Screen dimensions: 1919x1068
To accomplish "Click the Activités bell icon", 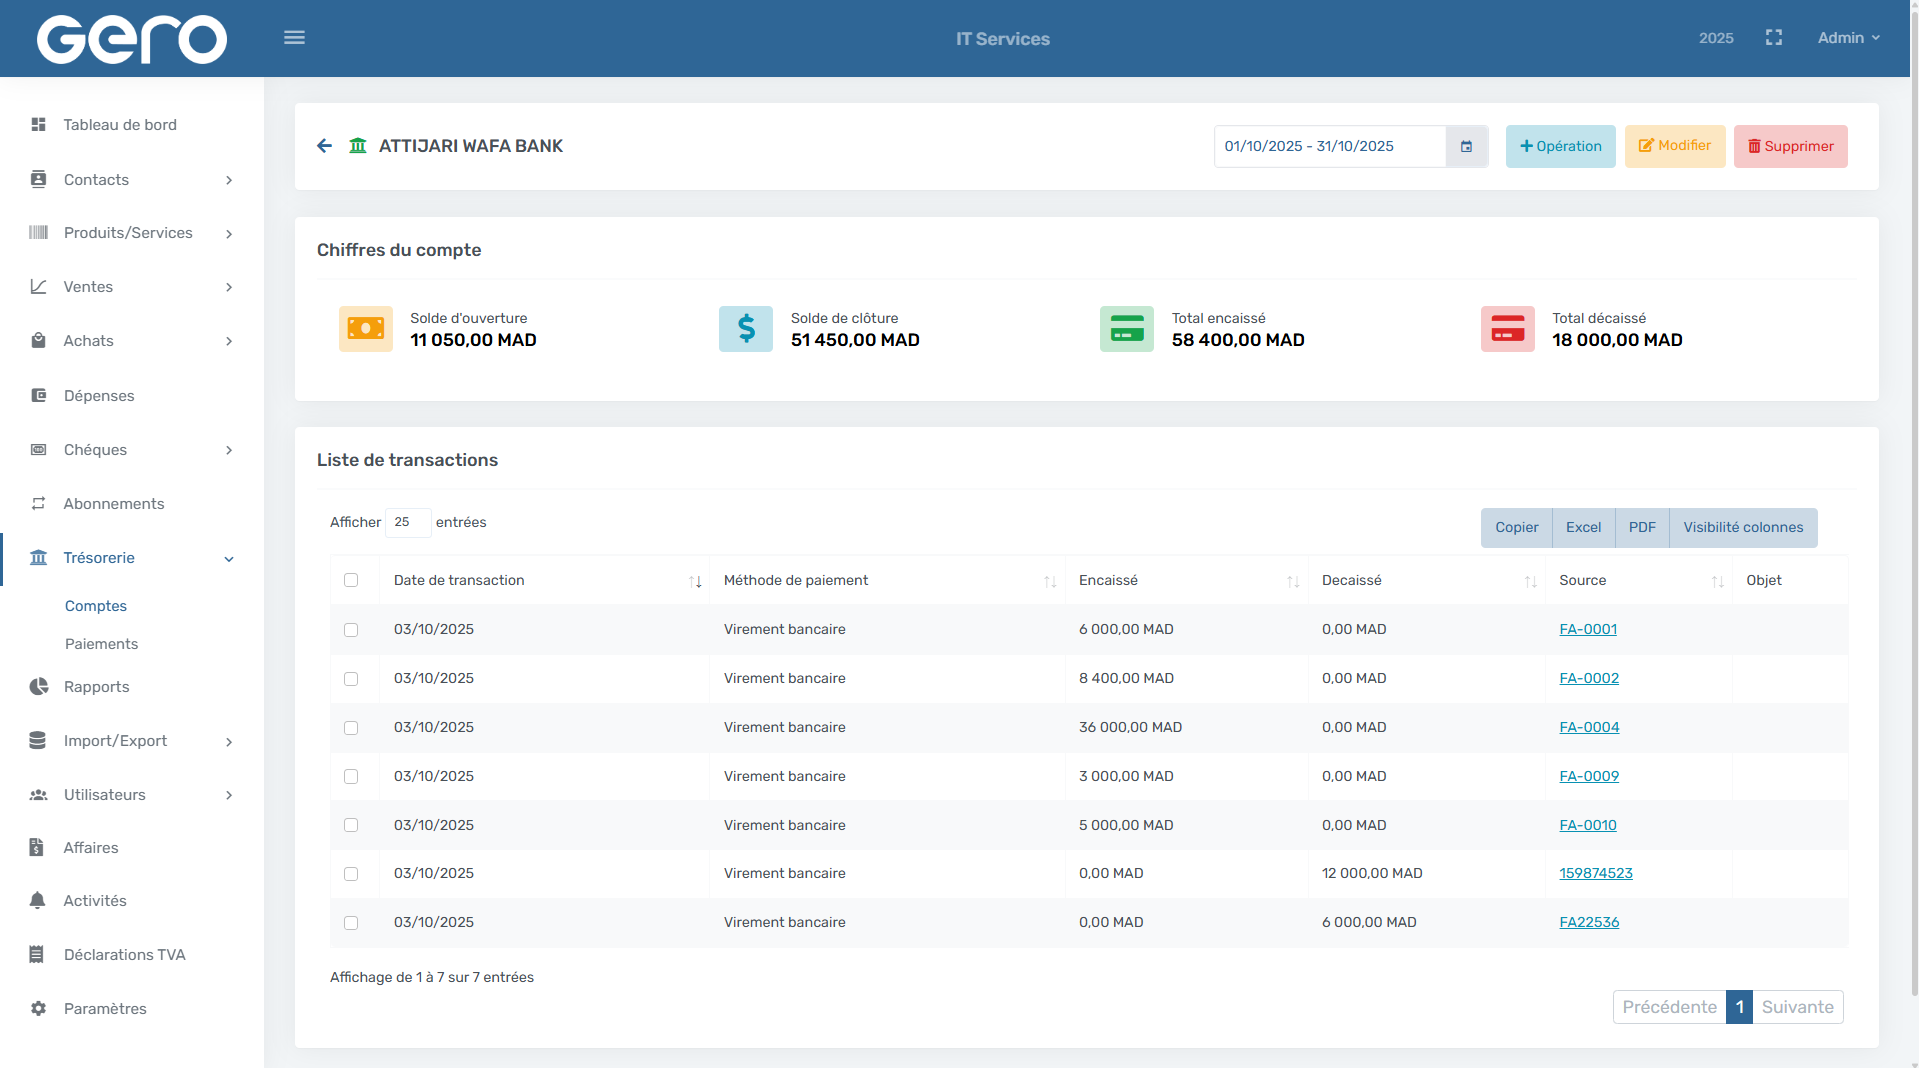I will click(x=39, y=900).
